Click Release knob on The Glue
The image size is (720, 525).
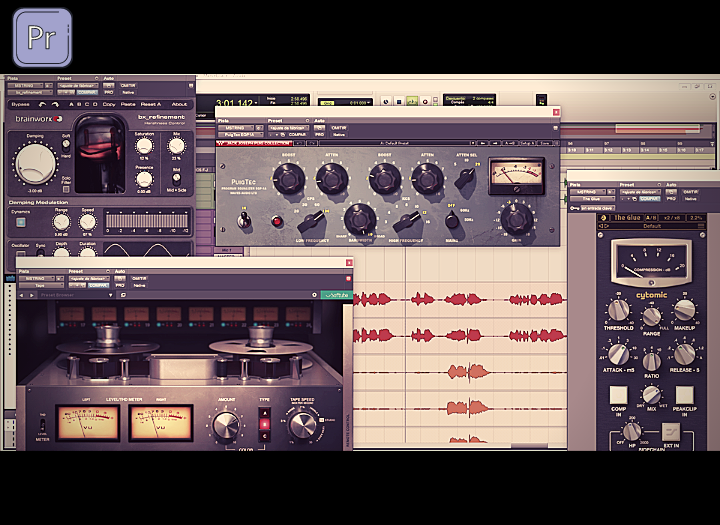click(x=684, y=353)
